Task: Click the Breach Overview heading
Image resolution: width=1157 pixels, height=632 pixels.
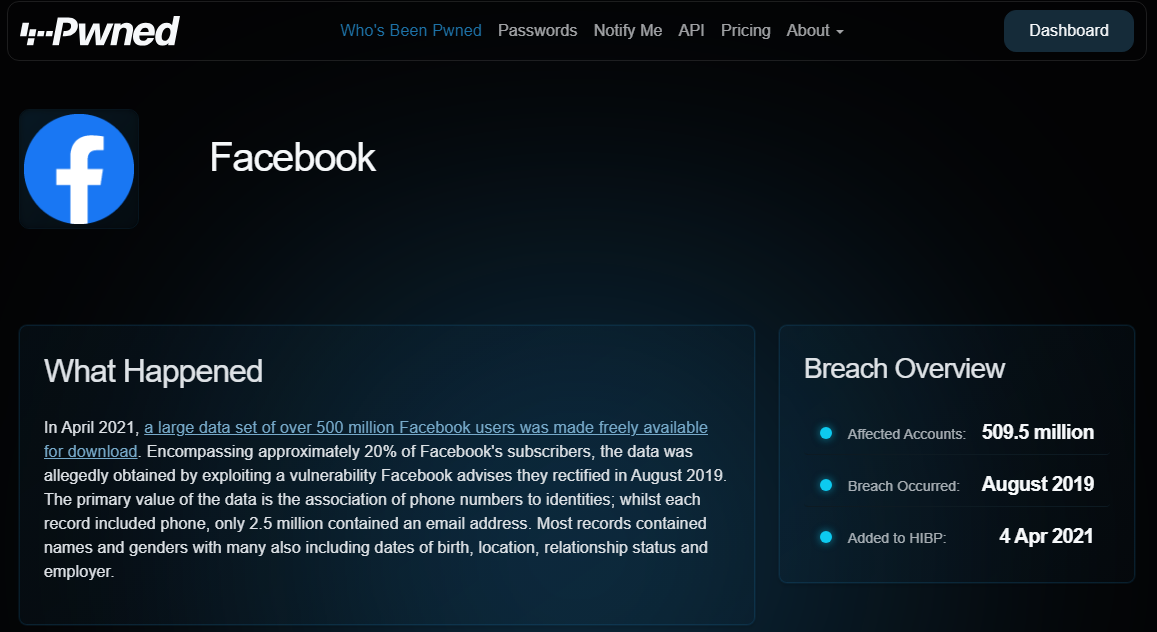Action: coord(904,369)
